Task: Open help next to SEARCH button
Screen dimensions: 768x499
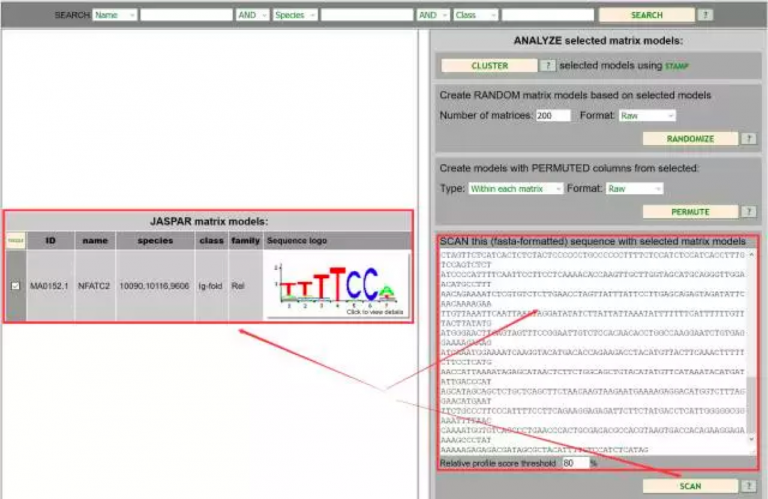Action: click(705, 15)
